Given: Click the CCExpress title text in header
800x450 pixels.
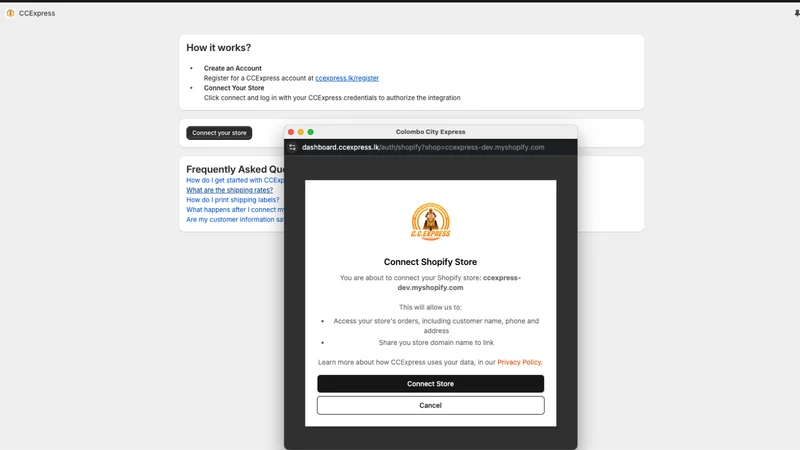Looking at the screenshot, I should pyautogui.click(x=37, y=13).
